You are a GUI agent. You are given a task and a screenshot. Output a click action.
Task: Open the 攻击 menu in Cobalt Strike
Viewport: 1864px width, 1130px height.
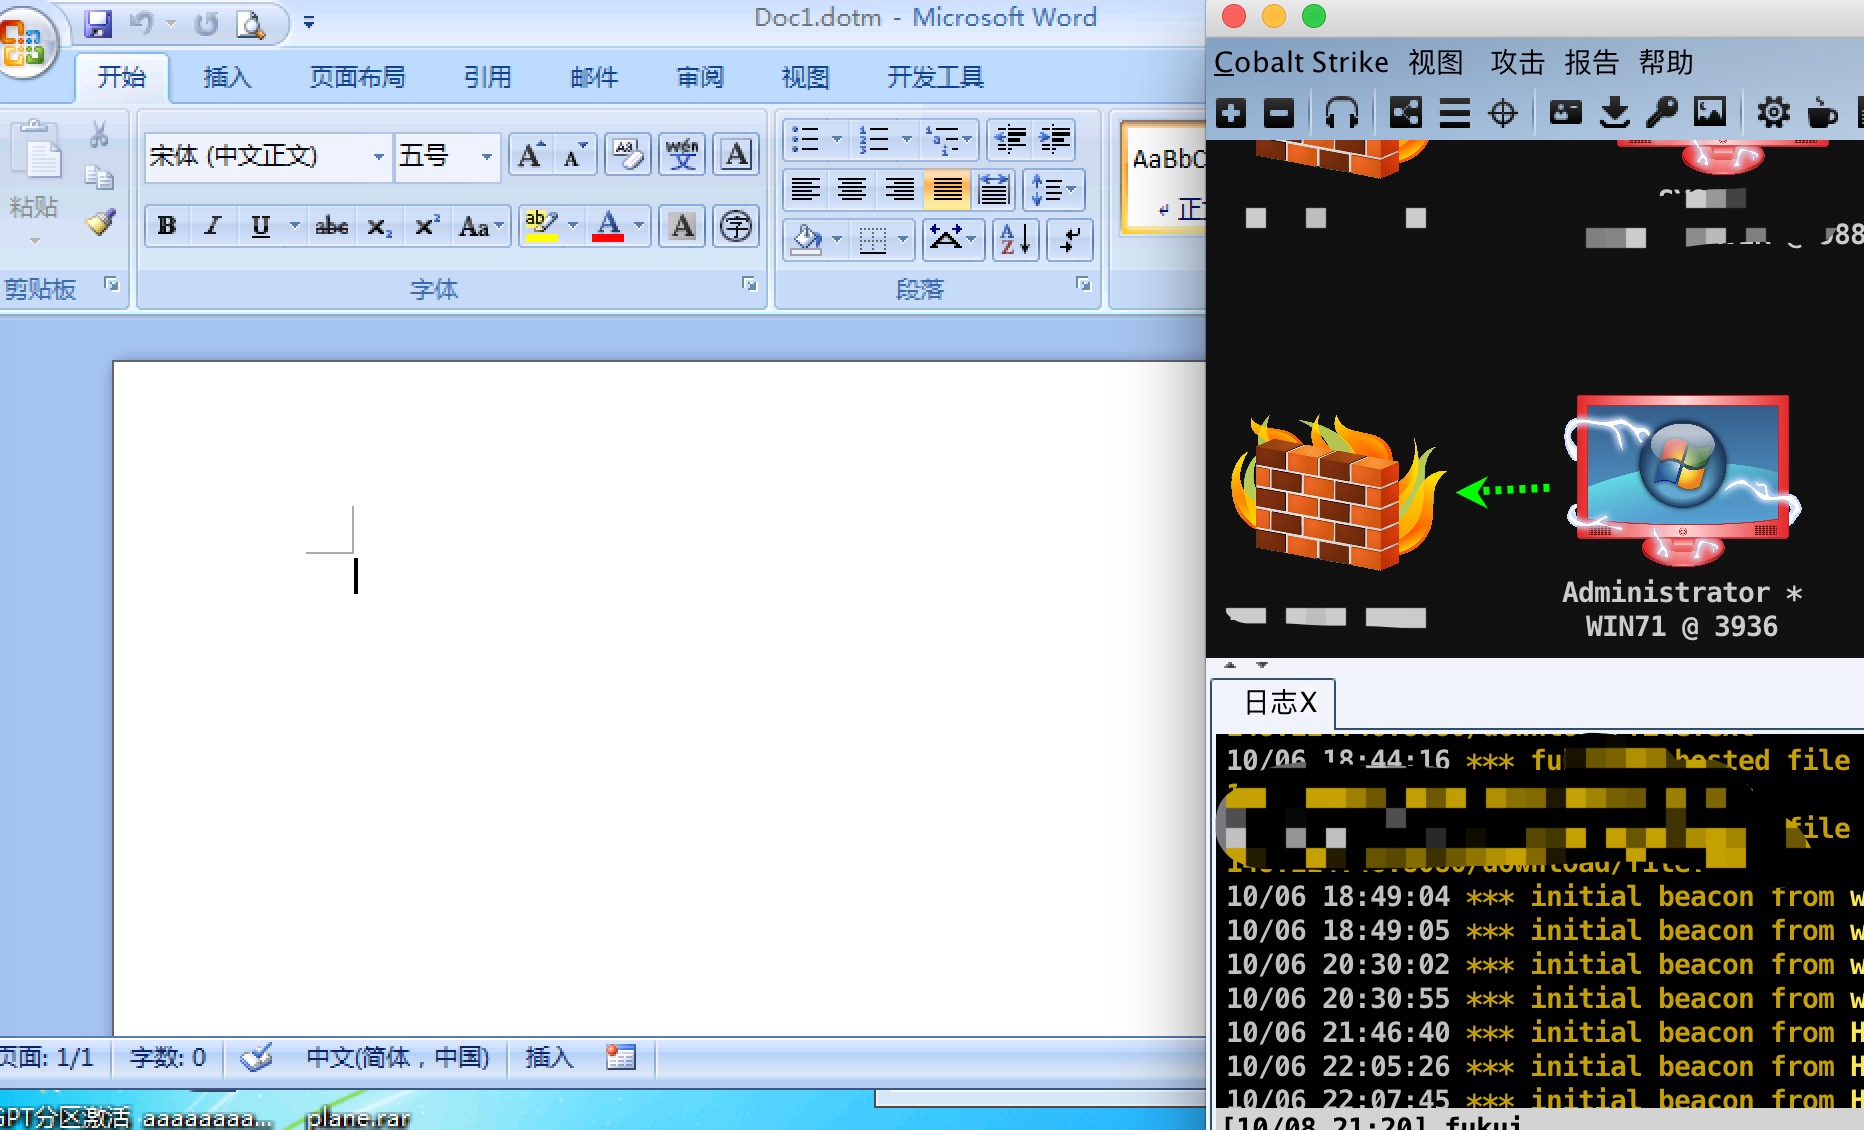click(x=1517, y=62)
